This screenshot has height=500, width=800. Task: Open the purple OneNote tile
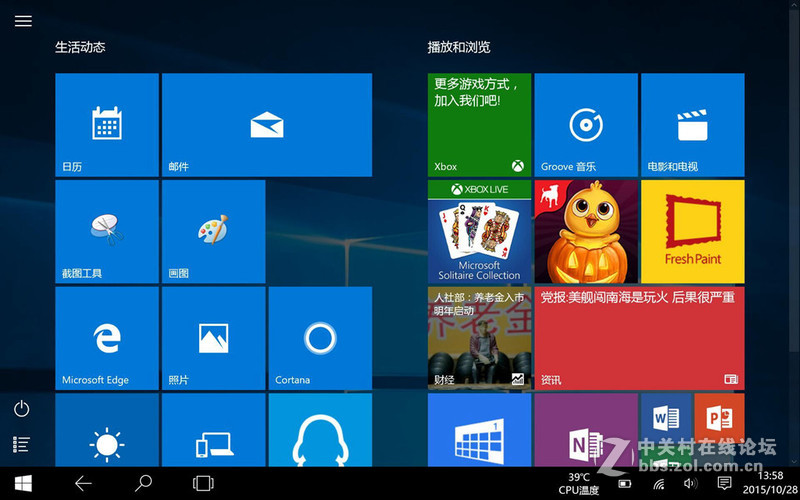click(x=586, y=430)
